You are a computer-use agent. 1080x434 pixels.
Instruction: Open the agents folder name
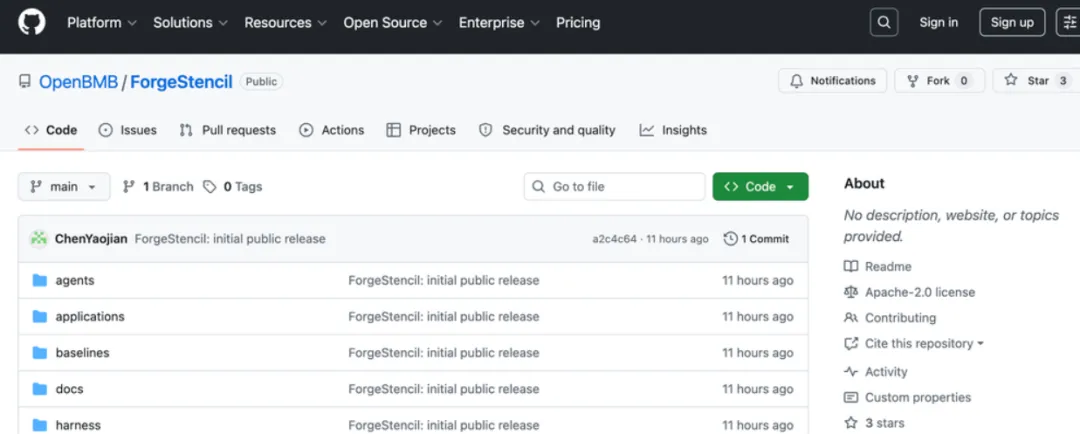click(75, 280)
